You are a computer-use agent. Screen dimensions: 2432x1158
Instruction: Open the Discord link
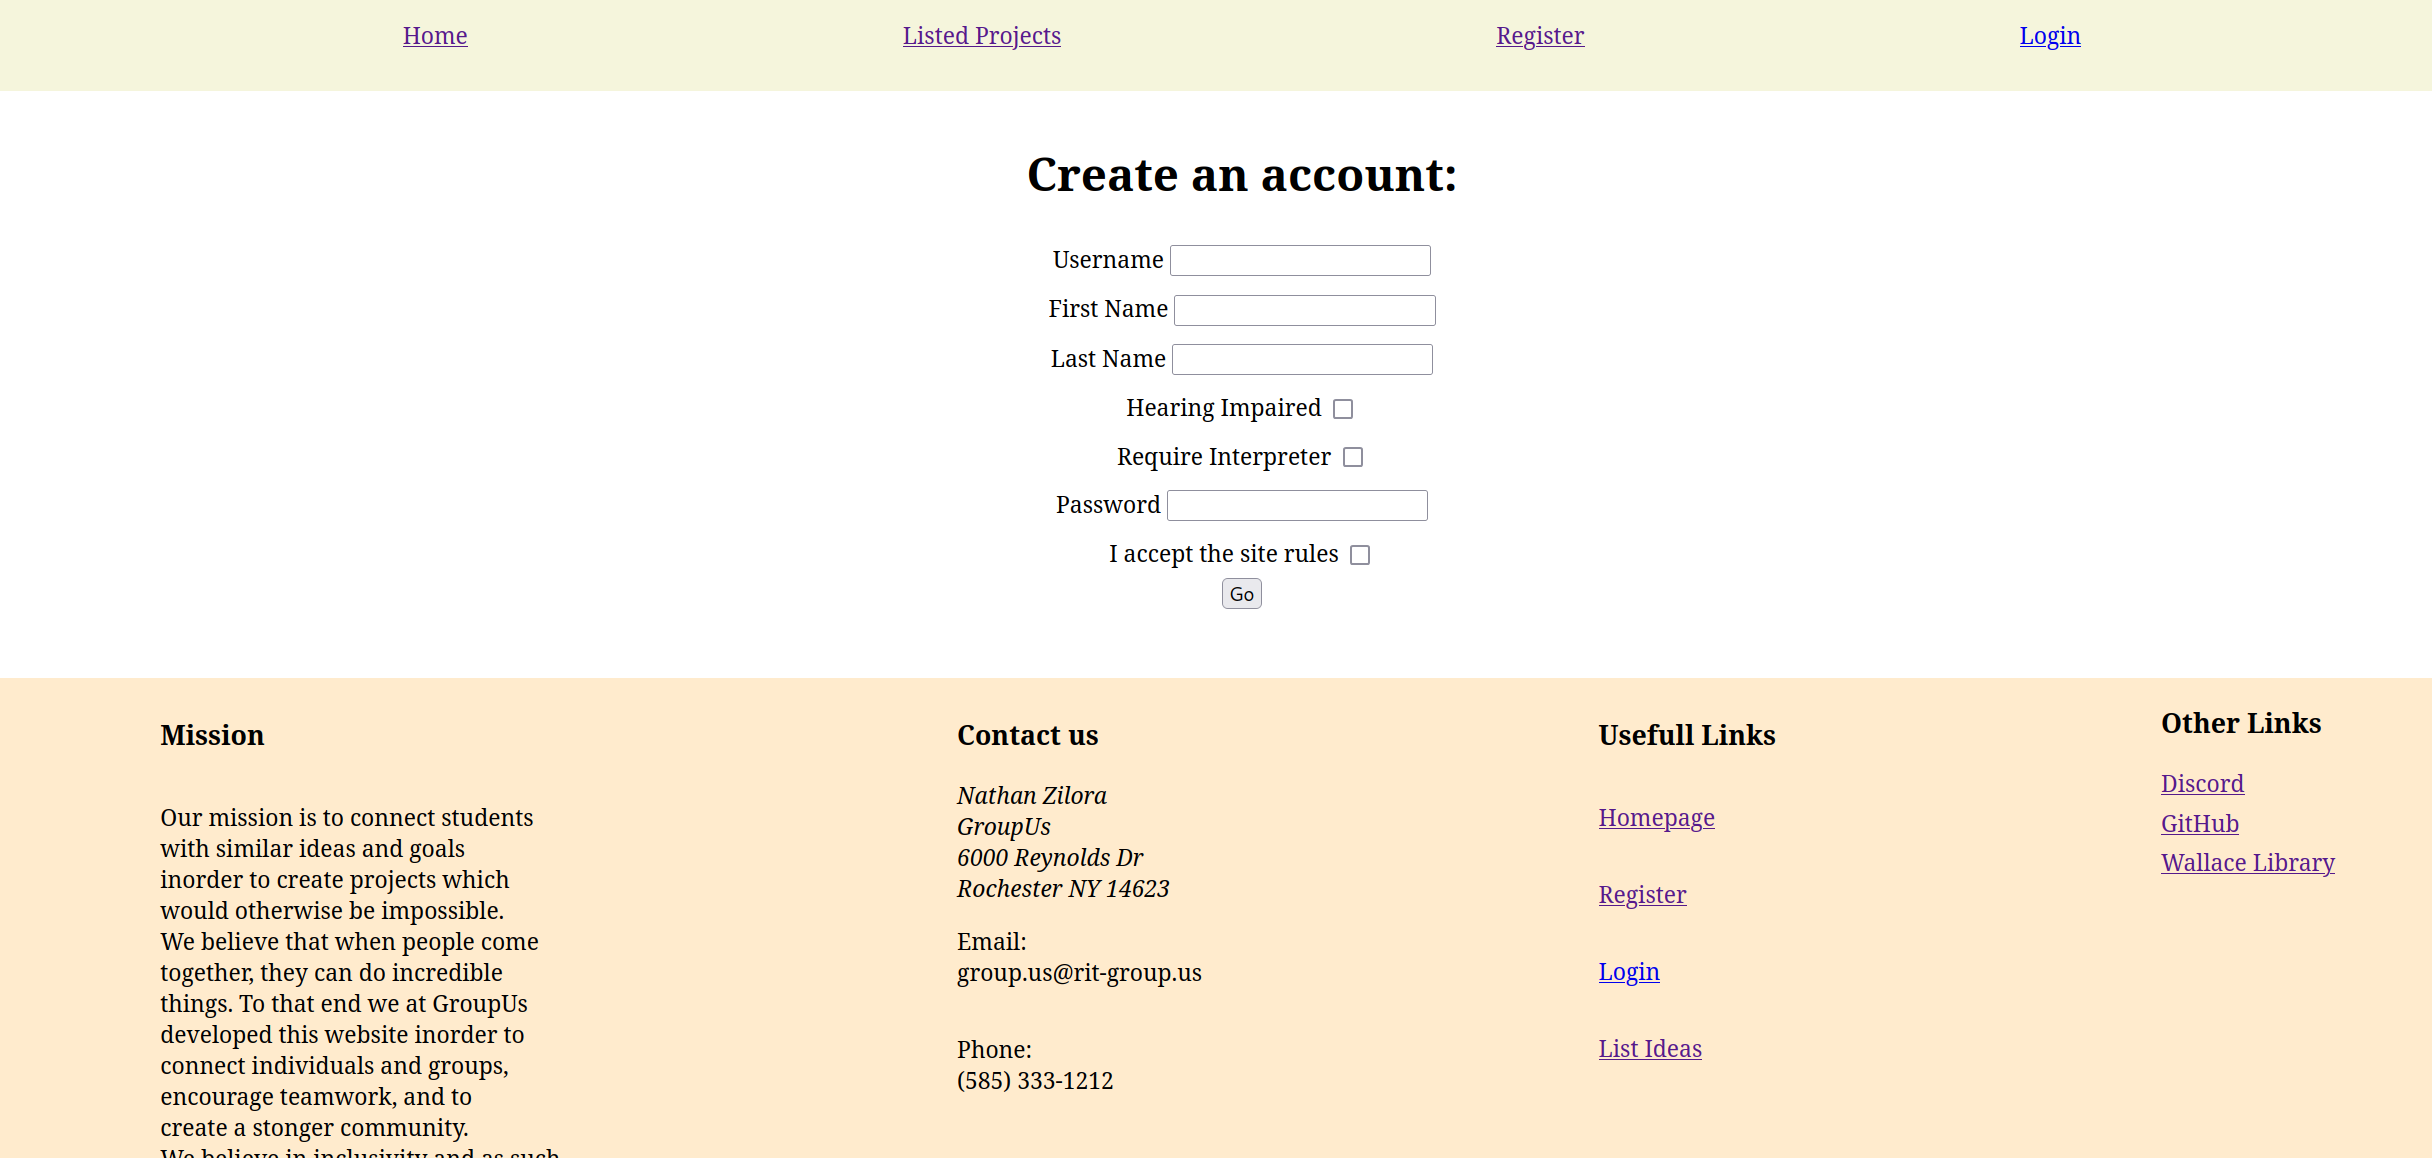coord(2202,784)
